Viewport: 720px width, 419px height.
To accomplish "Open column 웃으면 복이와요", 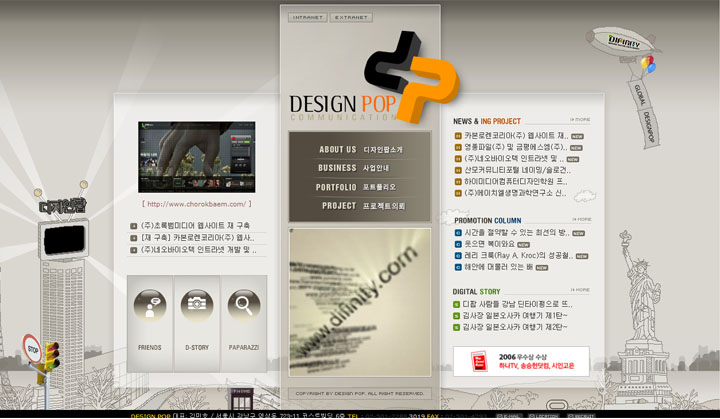I will (489, 244).
